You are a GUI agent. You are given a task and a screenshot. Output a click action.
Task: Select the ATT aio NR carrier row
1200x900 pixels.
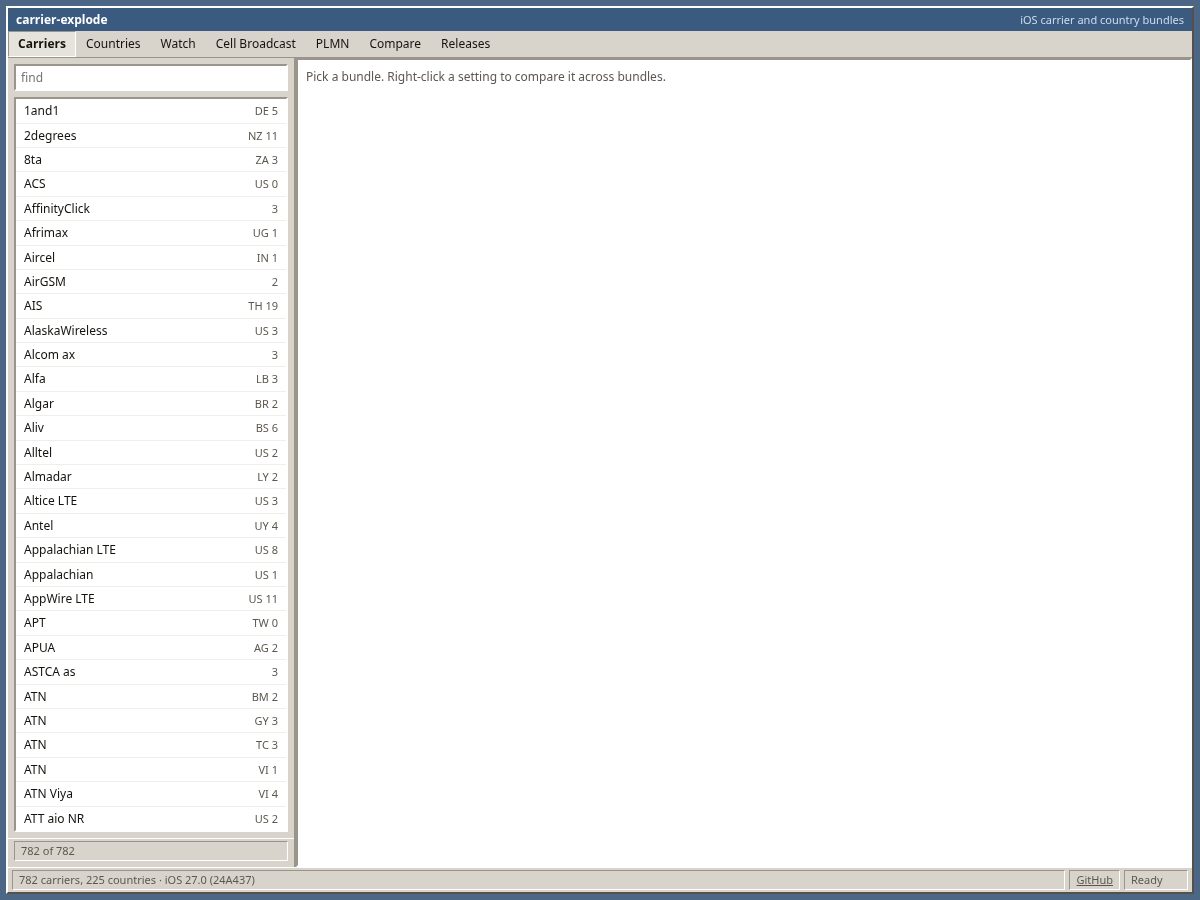151,819
